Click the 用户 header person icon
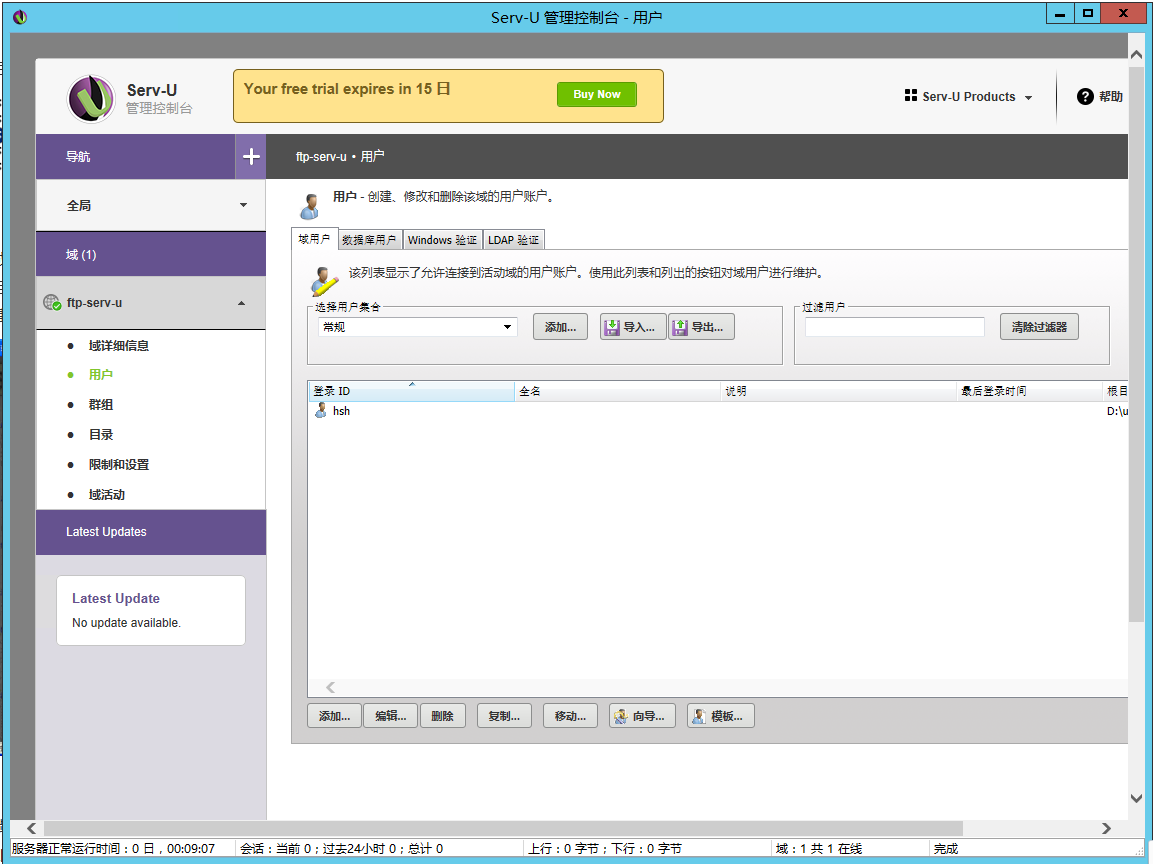This screenshot has width=1153, height=864. tap(310, 206)
